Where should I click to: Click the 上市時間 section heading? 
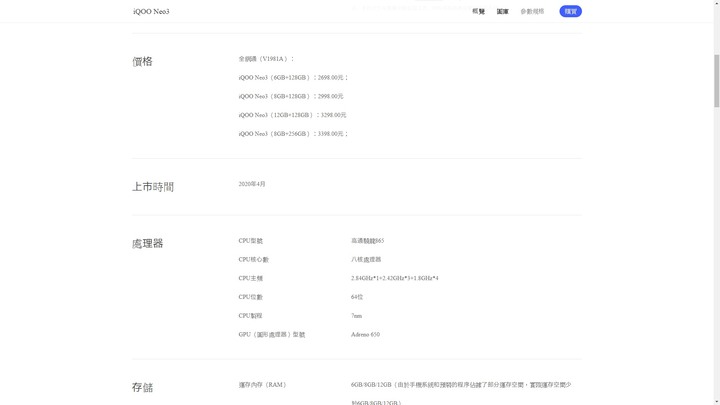coord(153,187)
